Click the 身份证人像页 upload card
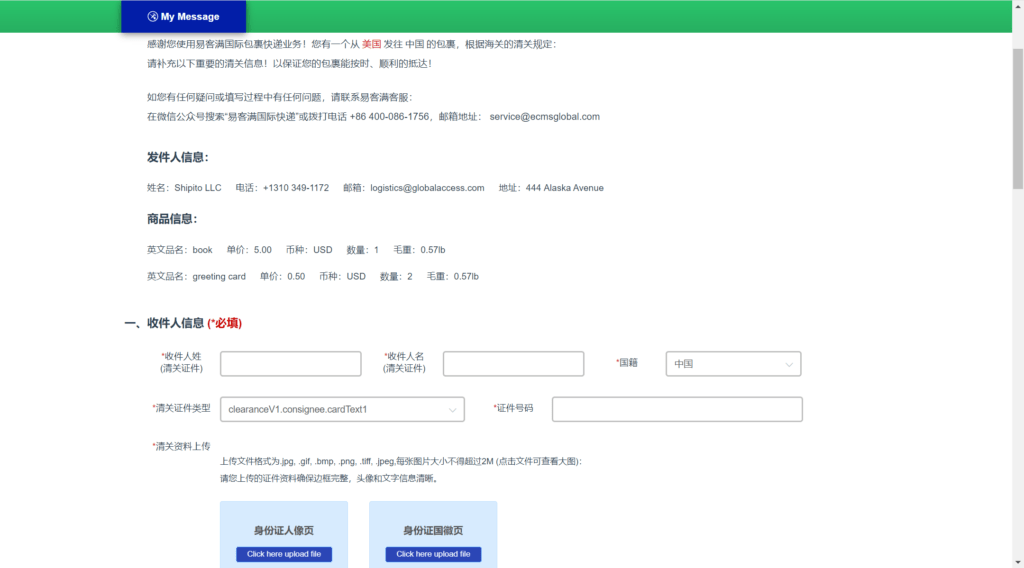 (284, 535)
